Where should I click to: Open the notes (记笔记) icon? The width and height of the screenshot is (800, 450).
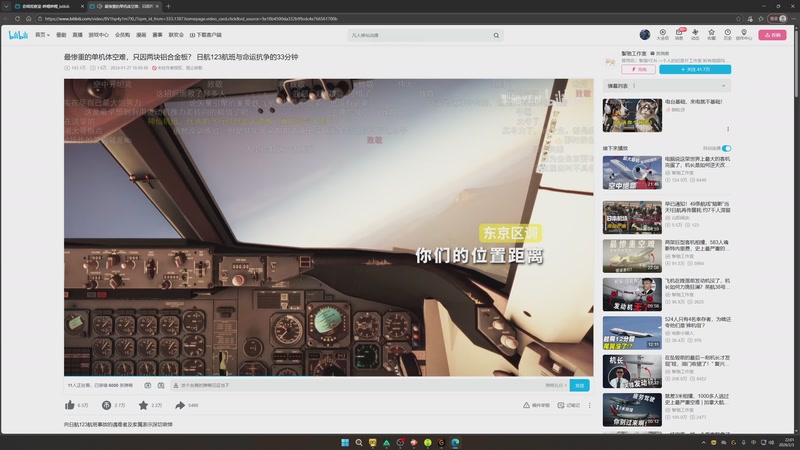tap(561, 405)
